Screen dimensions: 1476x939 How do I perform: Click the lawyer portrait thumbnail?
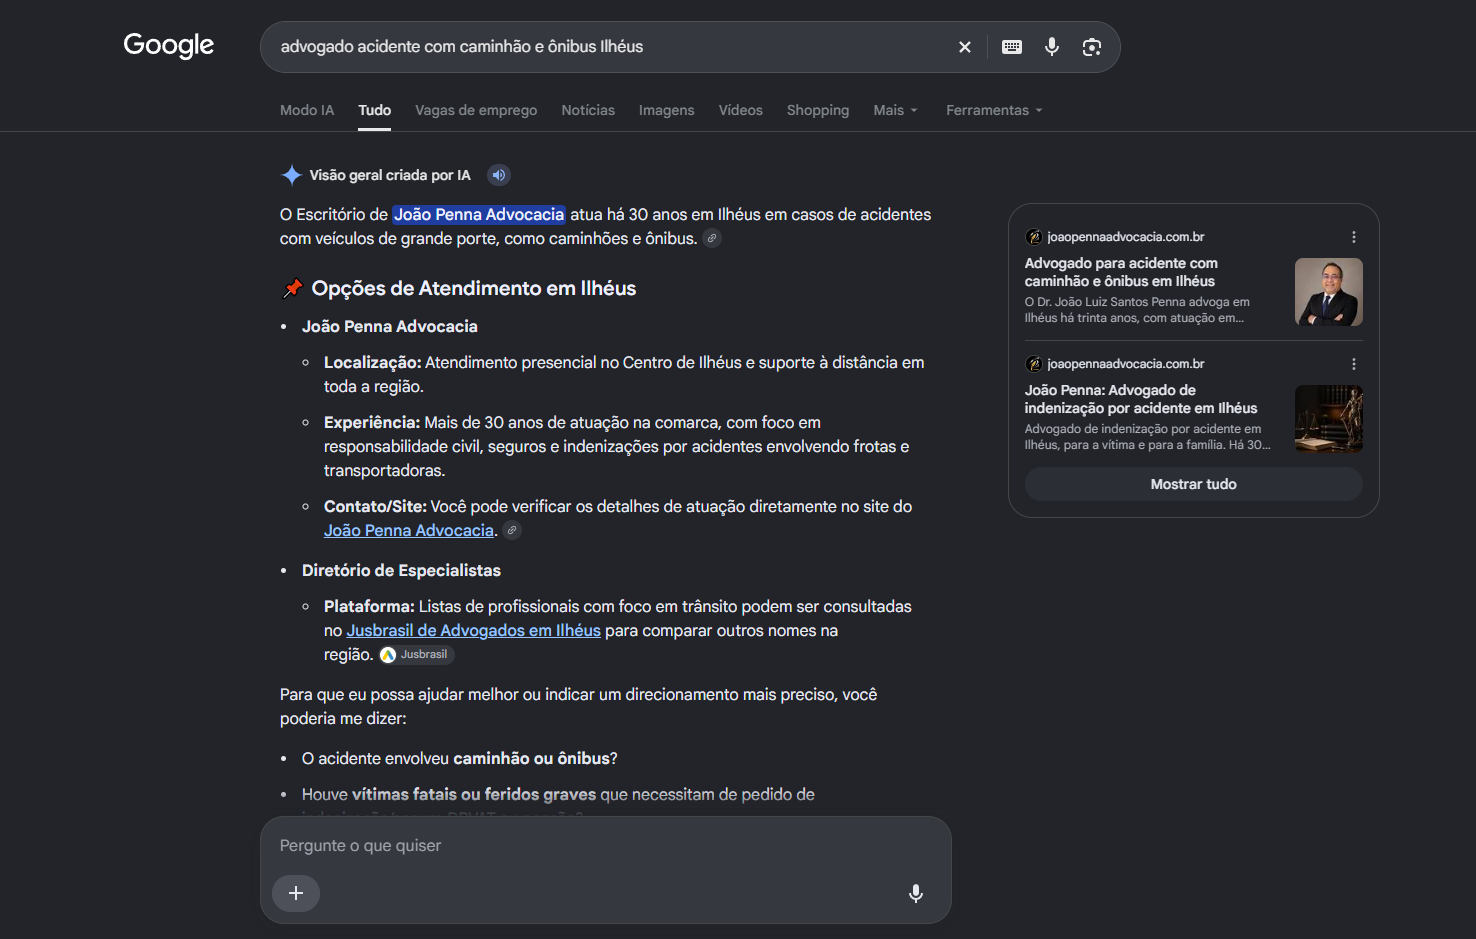coord(1329,292)
